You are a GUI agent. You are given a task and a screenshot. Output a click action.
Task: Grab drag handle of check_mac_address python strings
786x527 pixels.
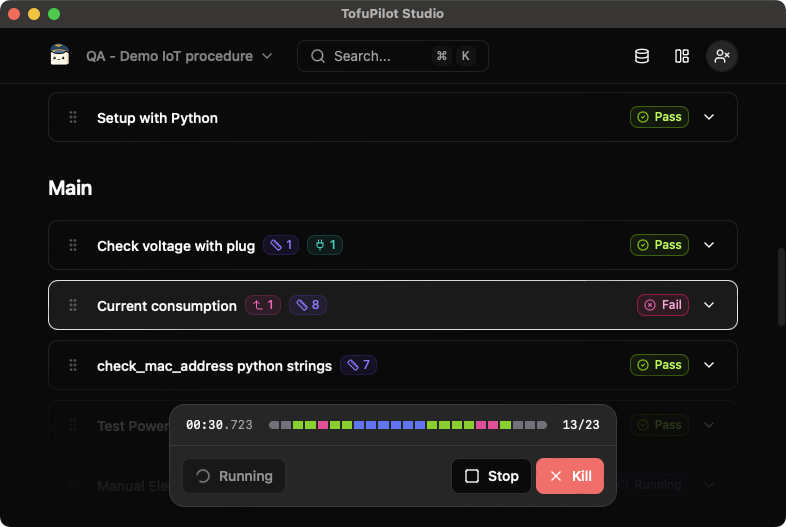pos(73,365)
